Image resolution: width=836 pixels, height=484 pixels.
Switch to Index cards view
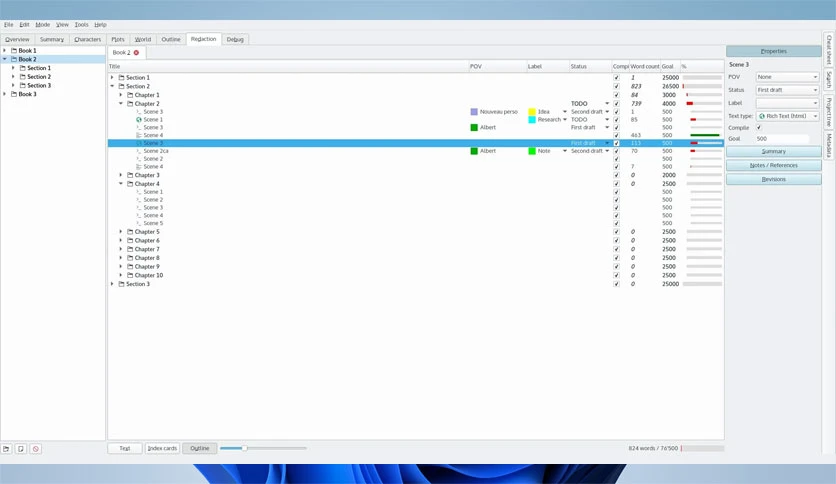(162, 448)
